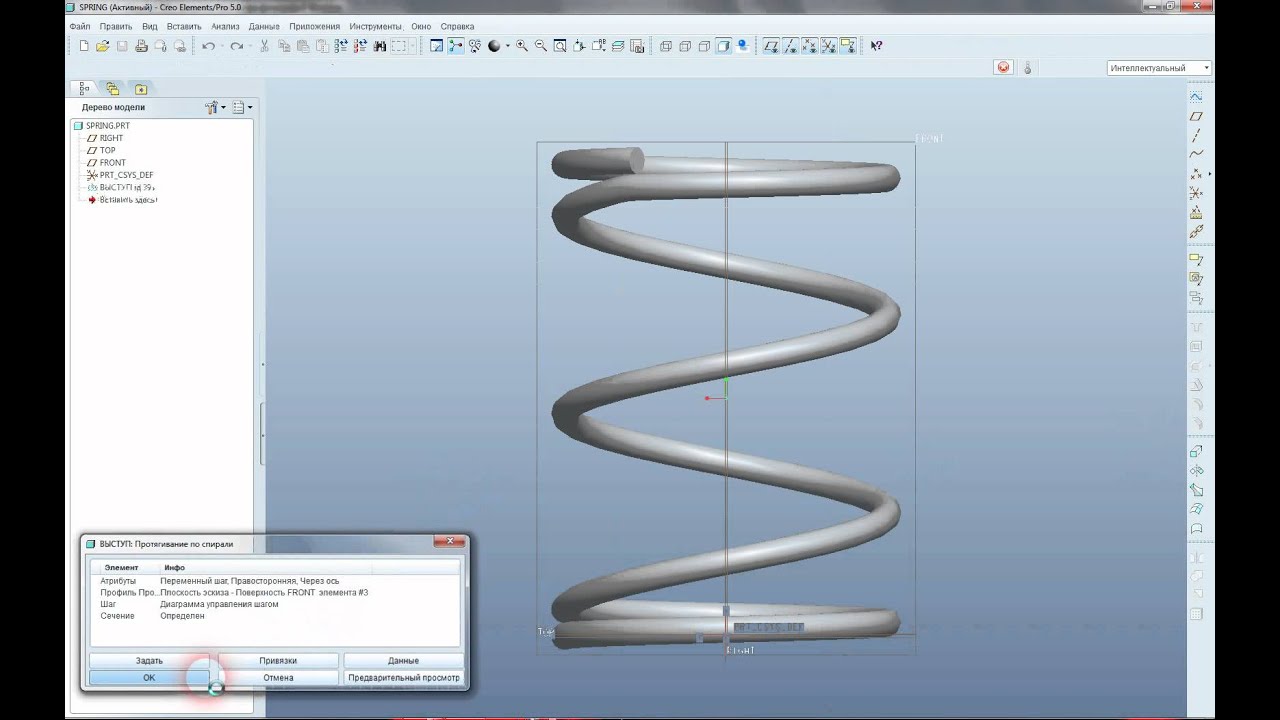Toggle datum axes display
1280x720 pixels.
(790, 46)
